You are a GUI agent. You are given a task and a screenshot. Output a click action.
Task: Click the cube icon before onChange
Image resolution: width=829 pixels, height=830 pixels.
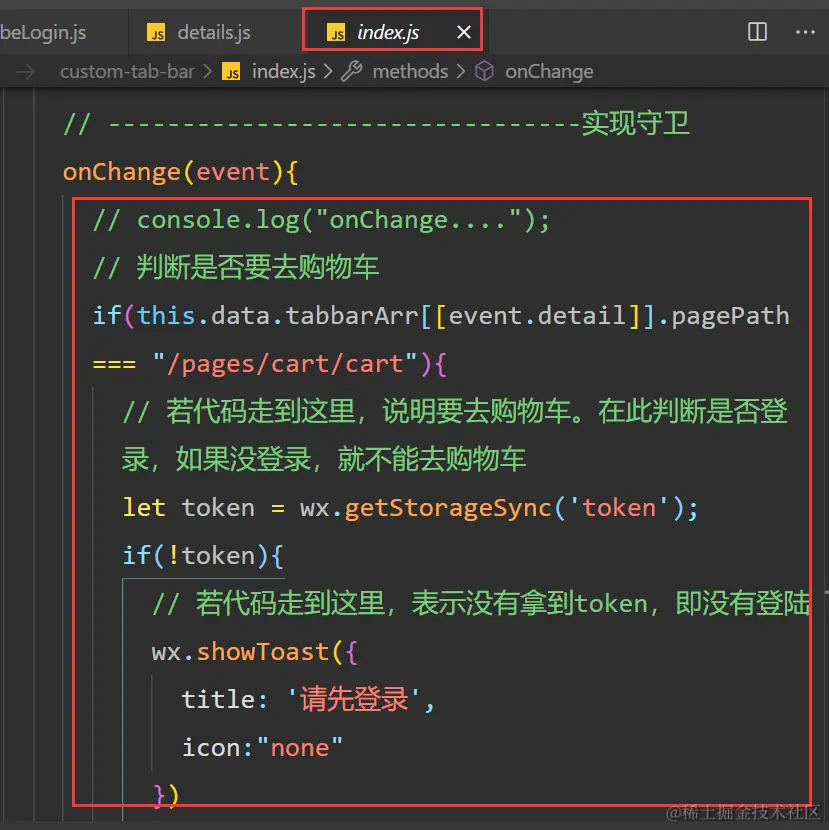tap(484, 71)
